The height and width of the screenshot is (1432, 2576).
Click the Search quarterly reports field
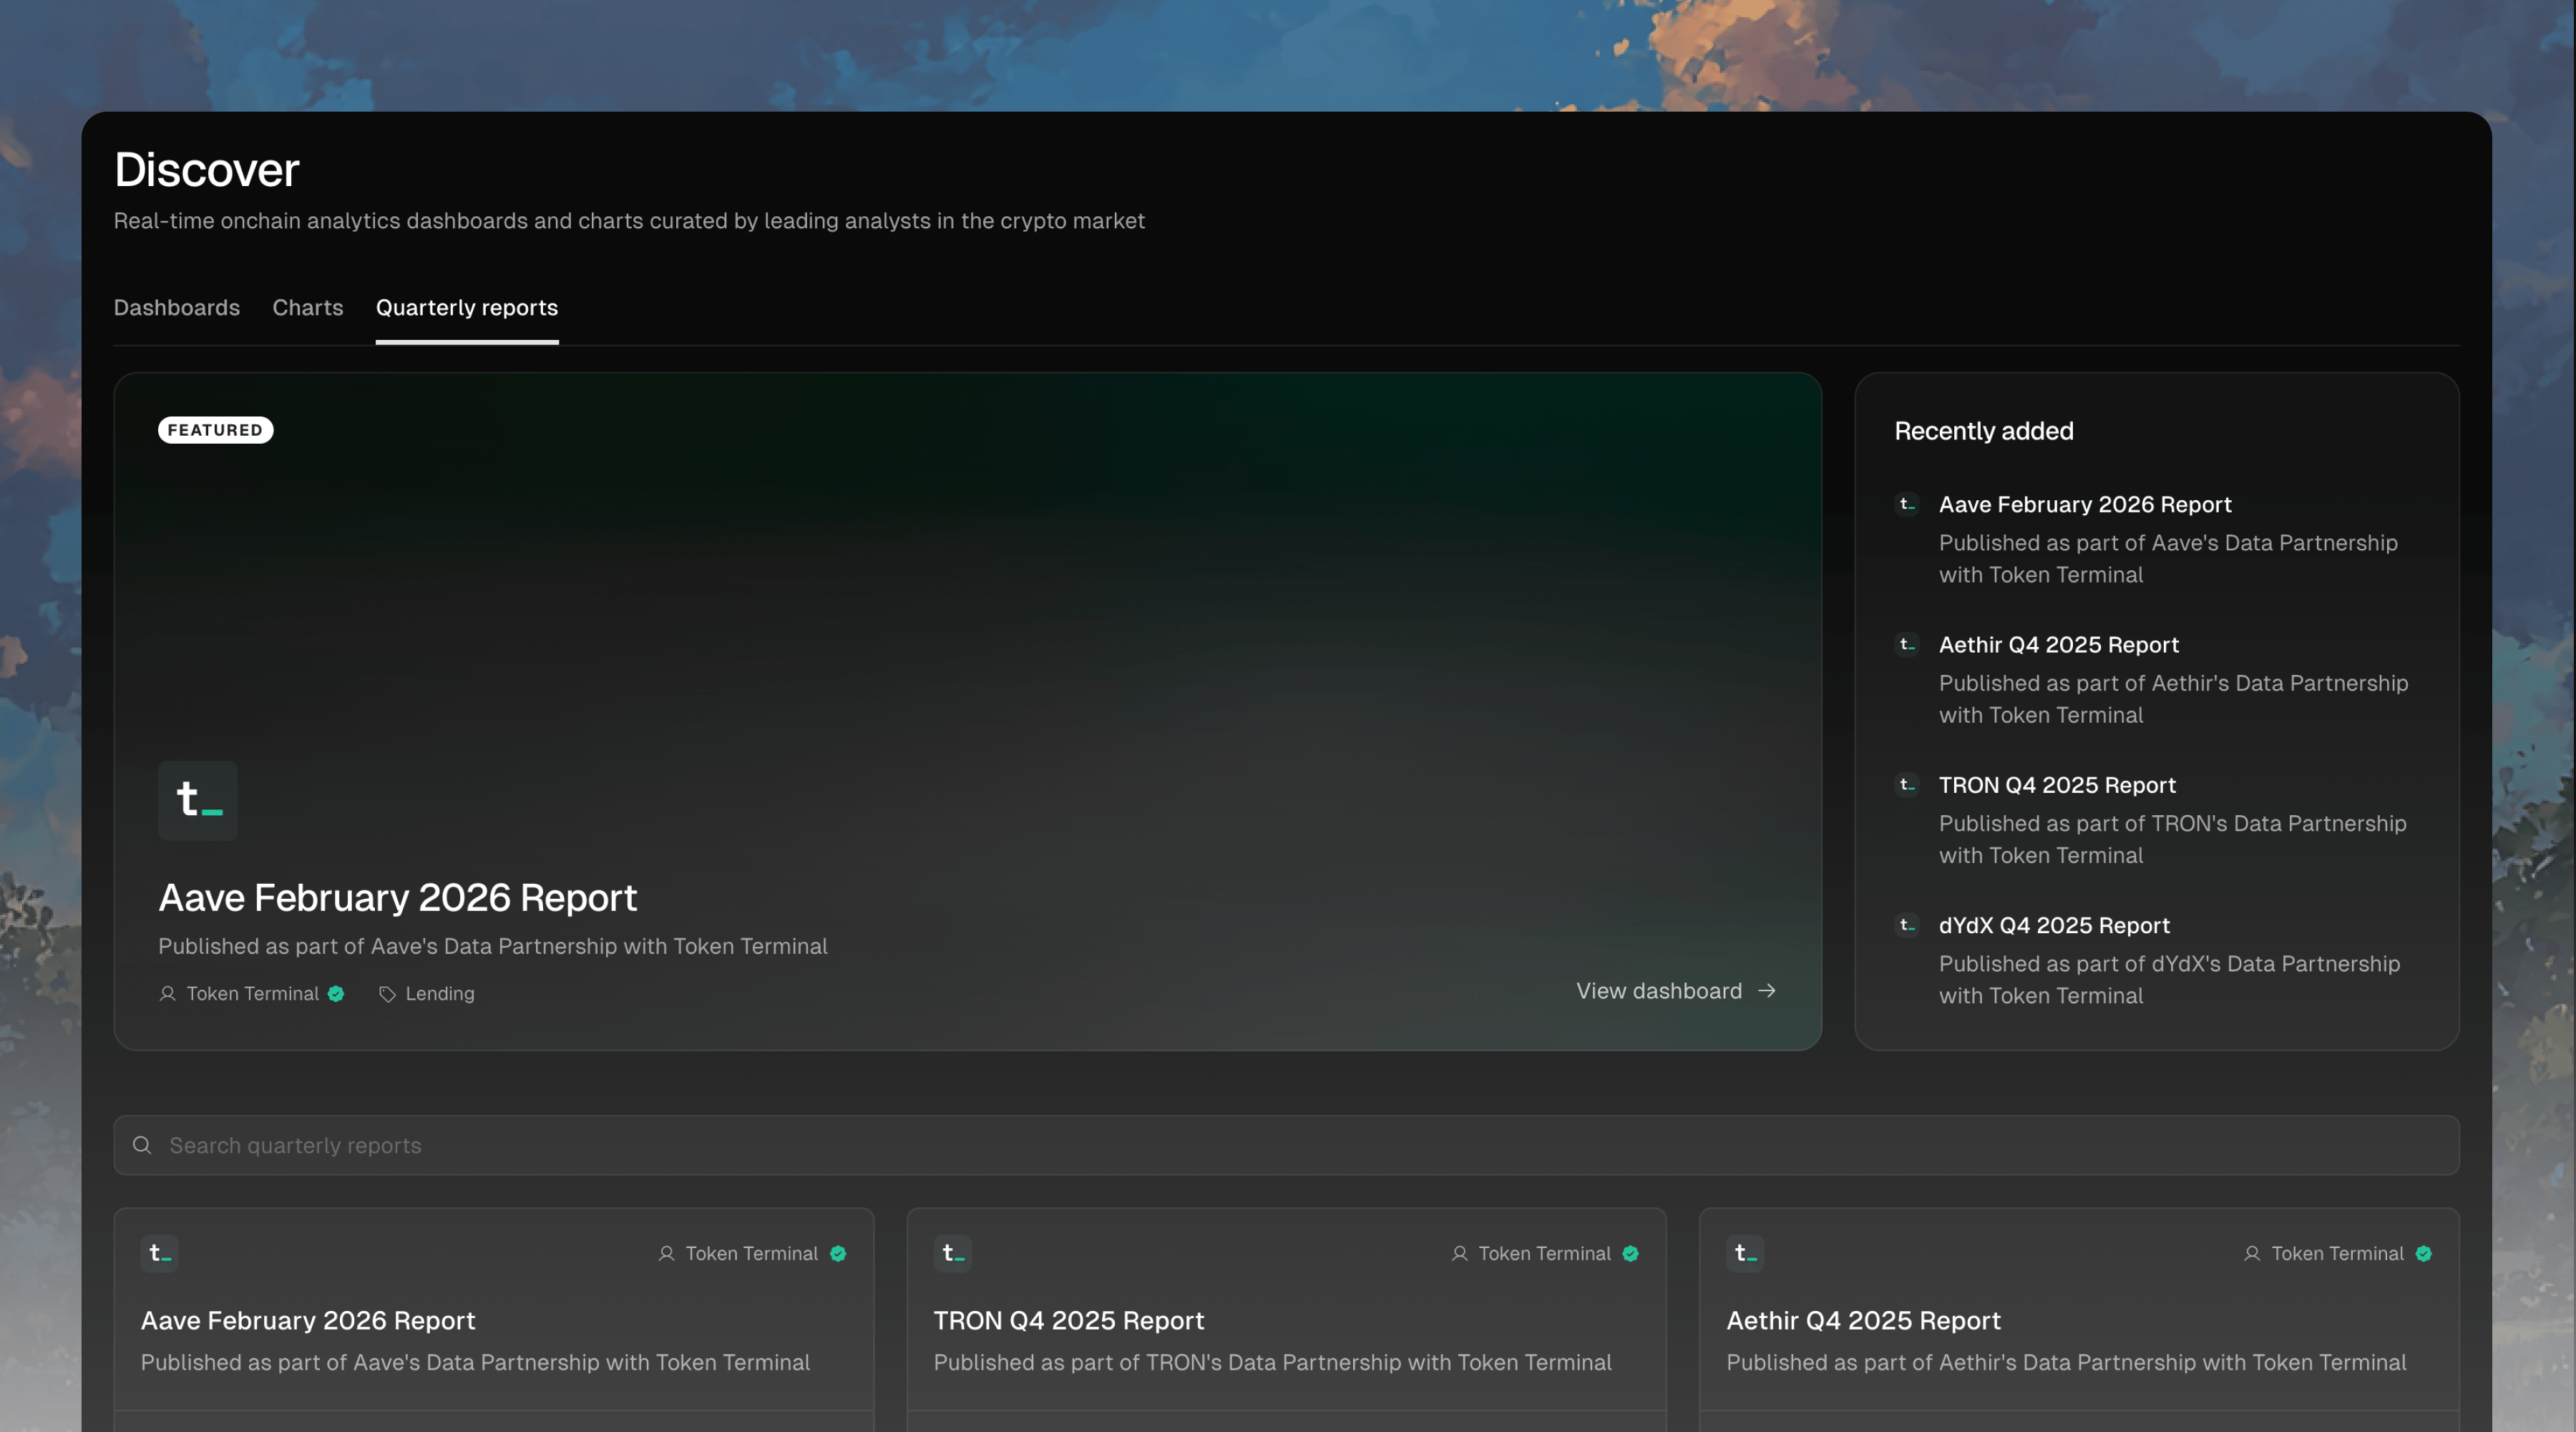pyautogui.click(x=1285, y=1145)
